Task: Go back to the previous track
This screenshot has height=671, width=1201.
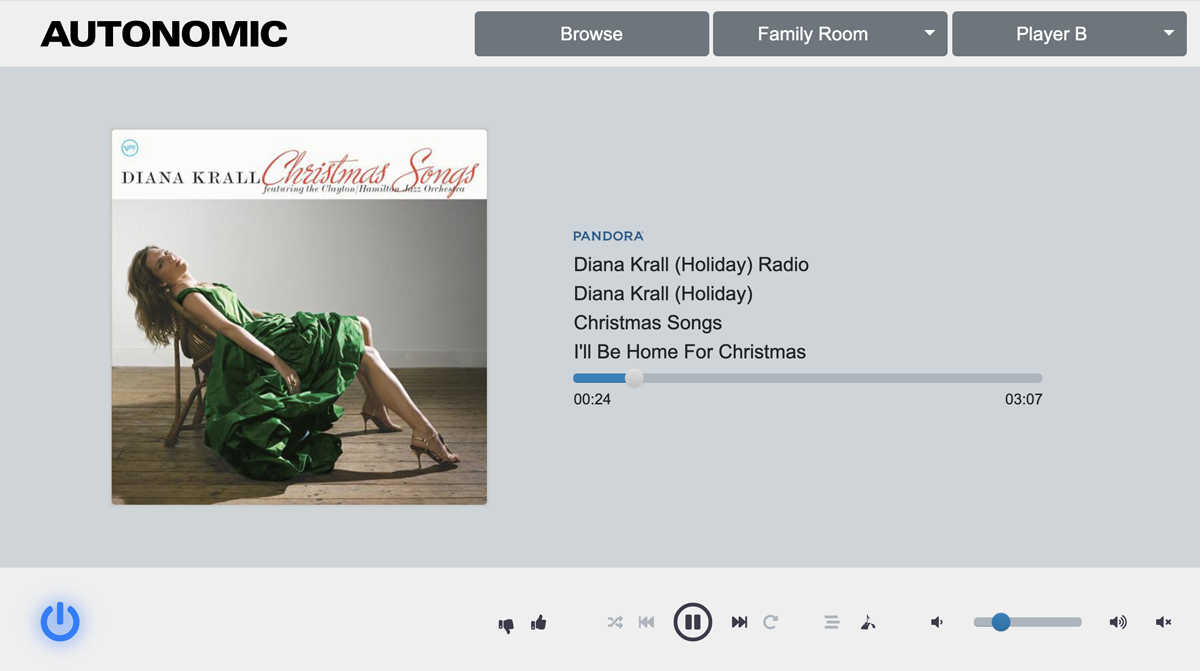Action: point(646,622)
